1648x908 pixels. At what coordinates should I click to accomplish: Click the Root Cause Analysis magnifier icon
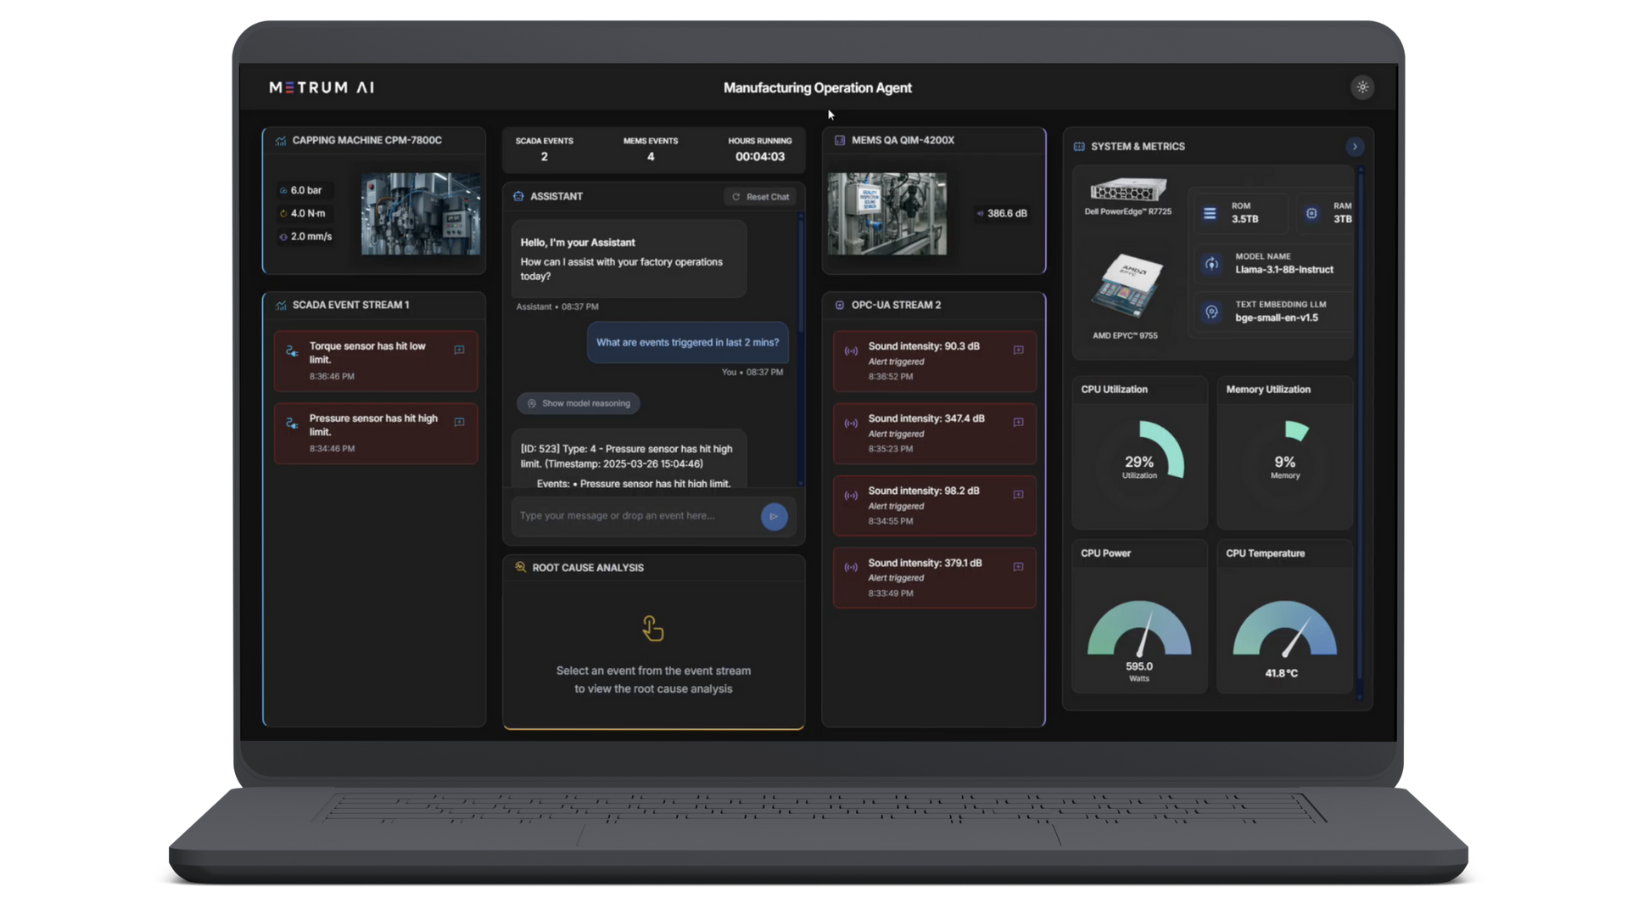[520, 567]
